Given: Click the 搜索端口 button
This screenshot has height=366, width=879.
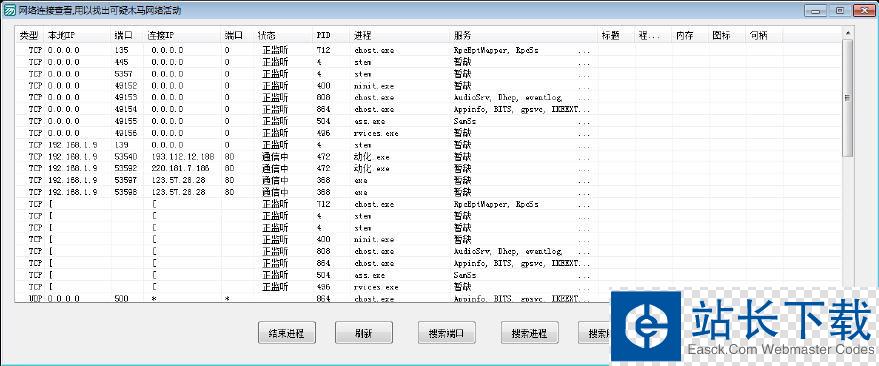Looking at the screenshot, I should [x=447, y=333].
